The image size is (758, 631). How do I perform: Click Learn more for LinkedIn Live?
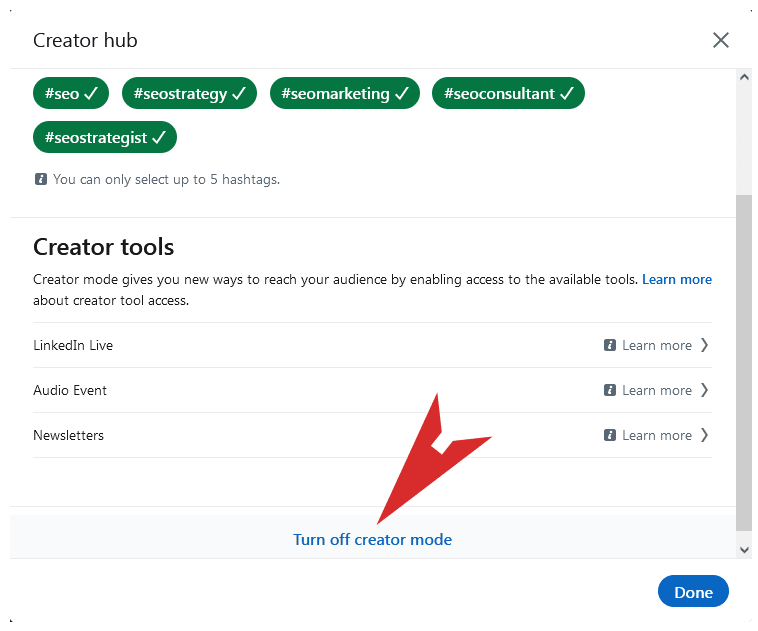tap(656, 345)
